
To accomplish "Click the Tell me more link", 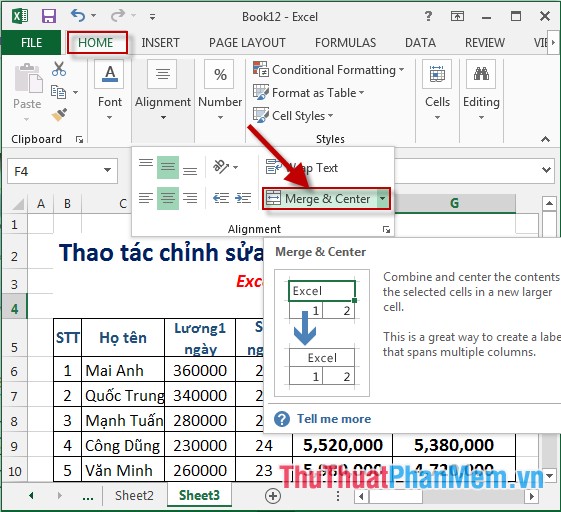I will click(334, 419).
